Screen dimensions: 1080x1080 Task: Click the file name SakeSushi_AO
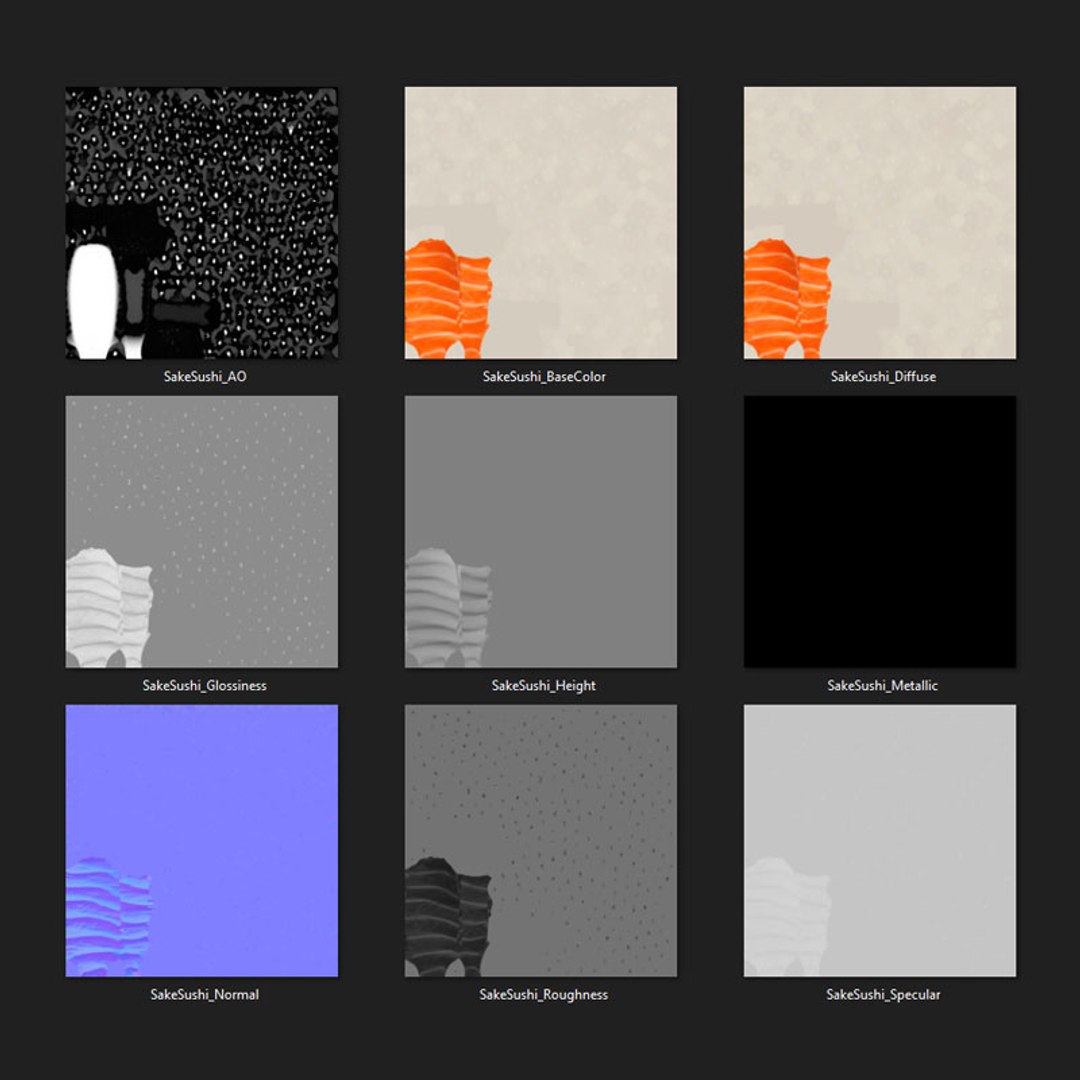click(205, 377)
